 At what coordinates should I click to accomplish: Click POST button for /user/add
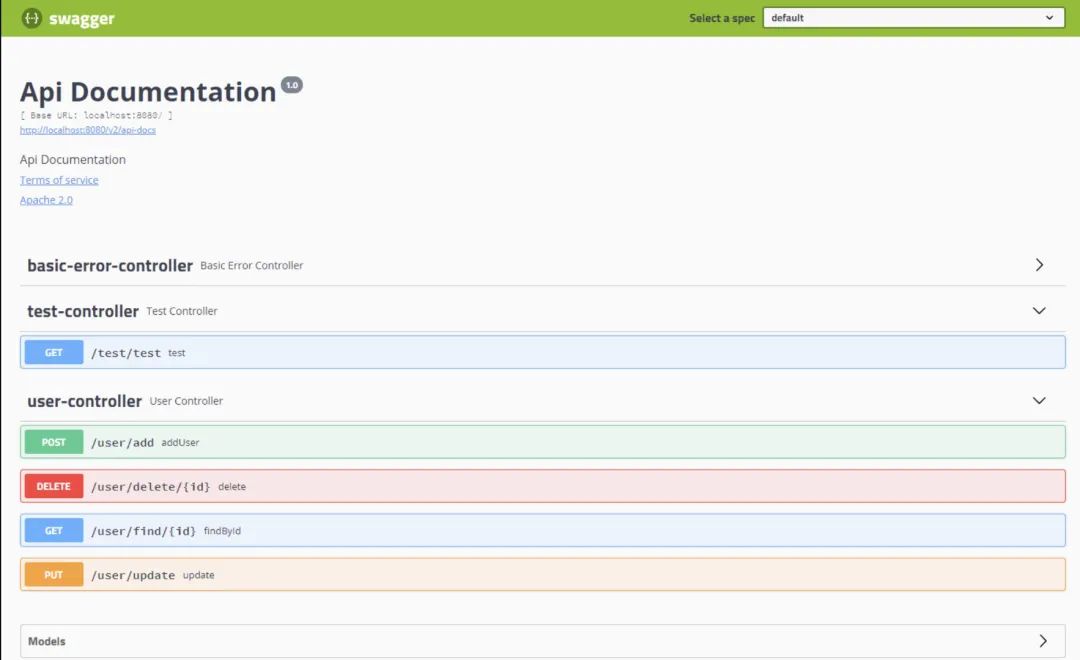point(54,442)
